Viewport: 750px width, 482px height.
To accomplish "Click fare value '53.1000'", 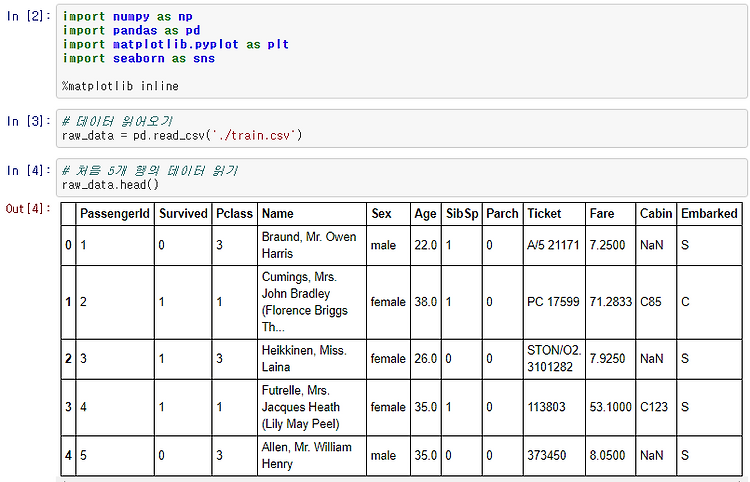I will [x=610, y=407].
